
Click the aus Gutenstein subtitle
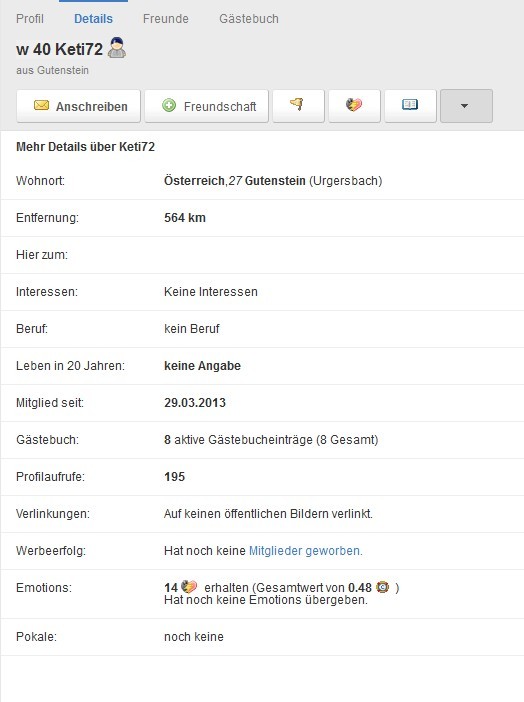pos(52,70)
